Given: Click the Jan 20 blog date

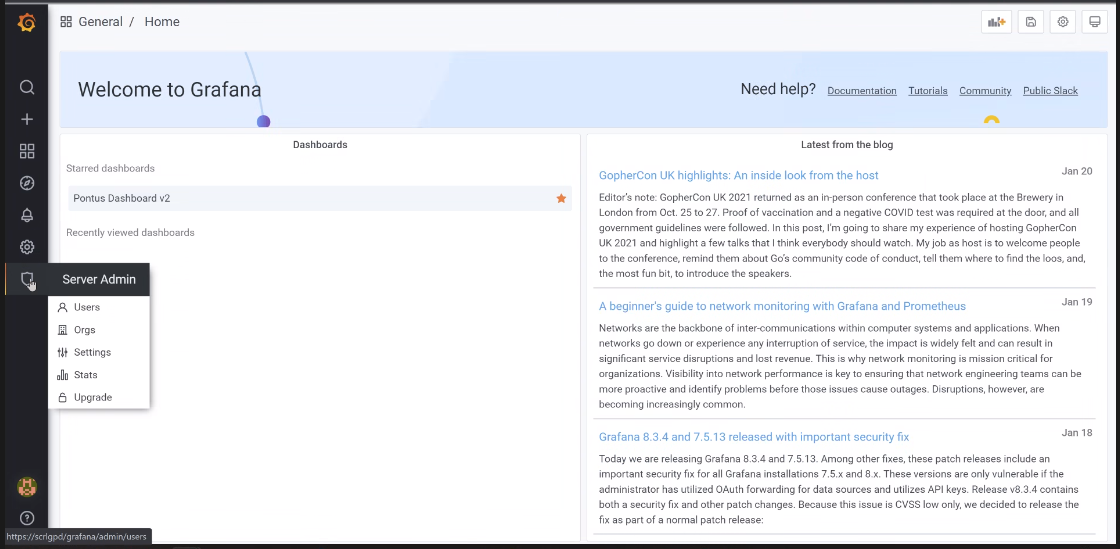Looking at the screenshot, I should pyautogui.click(x=1076, y=171).
